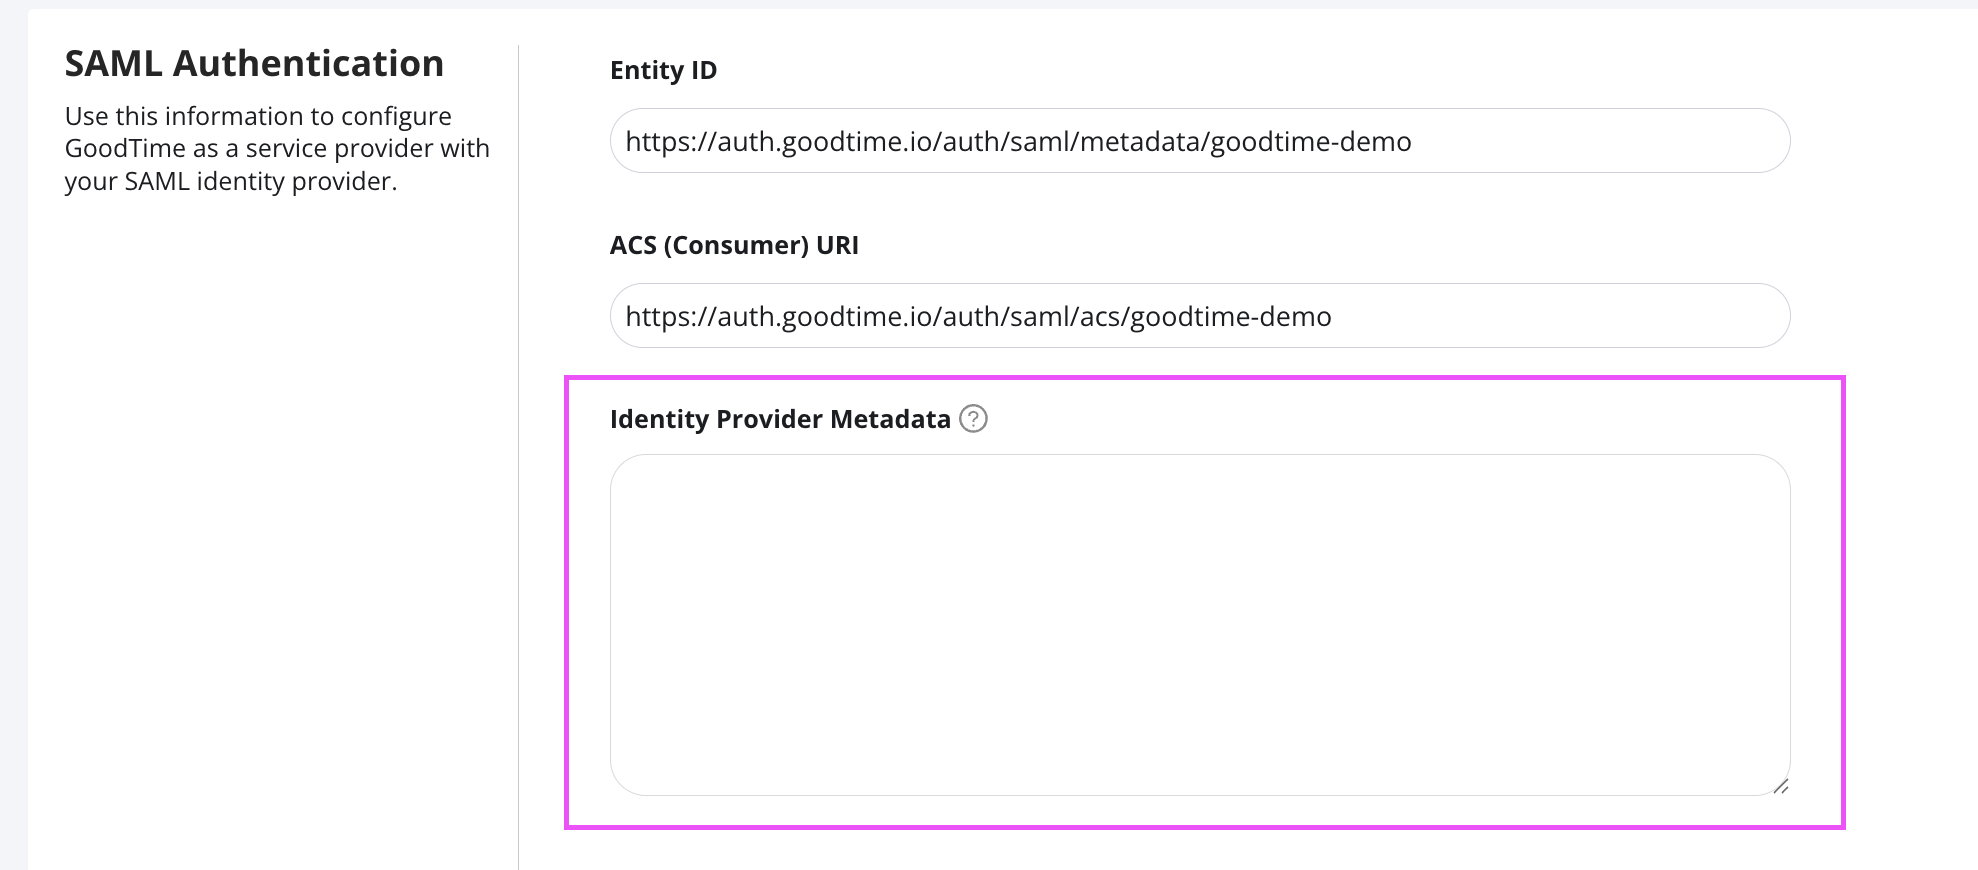The image size is (1978, 870).
Task: Click "goodtime-demo" in the ACS URI
Action: click(x=1231, y=317)
